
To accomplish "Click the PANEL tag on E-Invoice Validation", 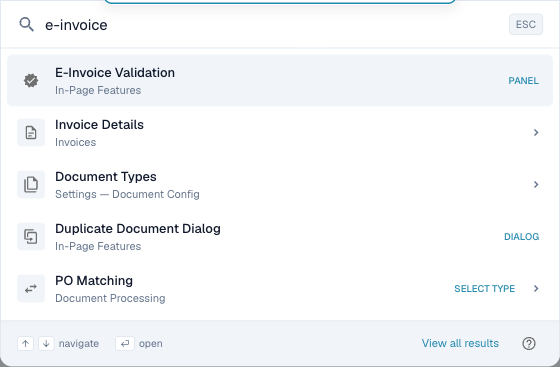I will (524, 81).
